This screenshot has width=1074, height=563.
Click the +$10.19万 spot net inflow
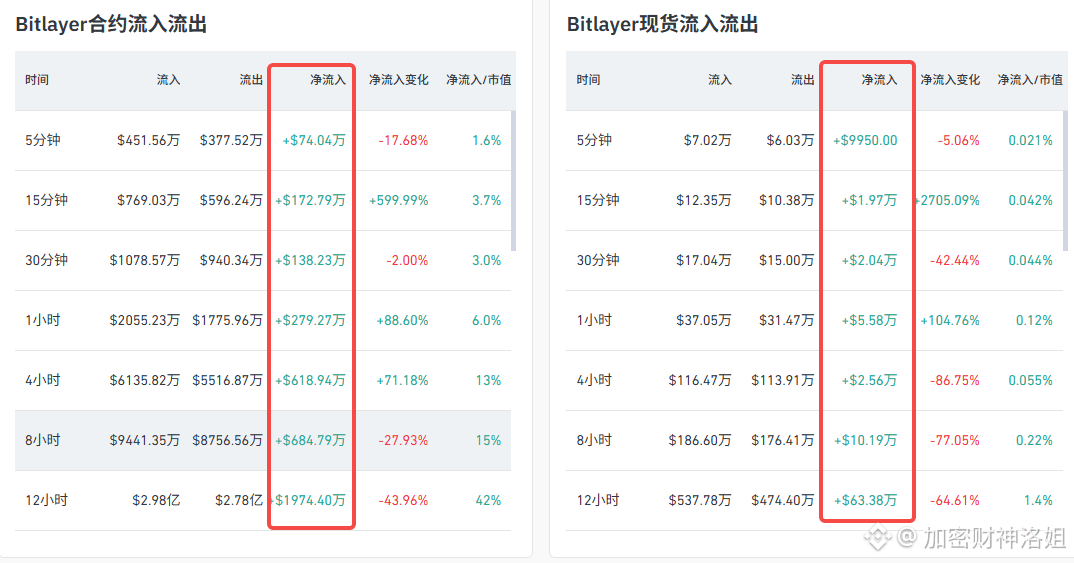click(x=865, y=440)
